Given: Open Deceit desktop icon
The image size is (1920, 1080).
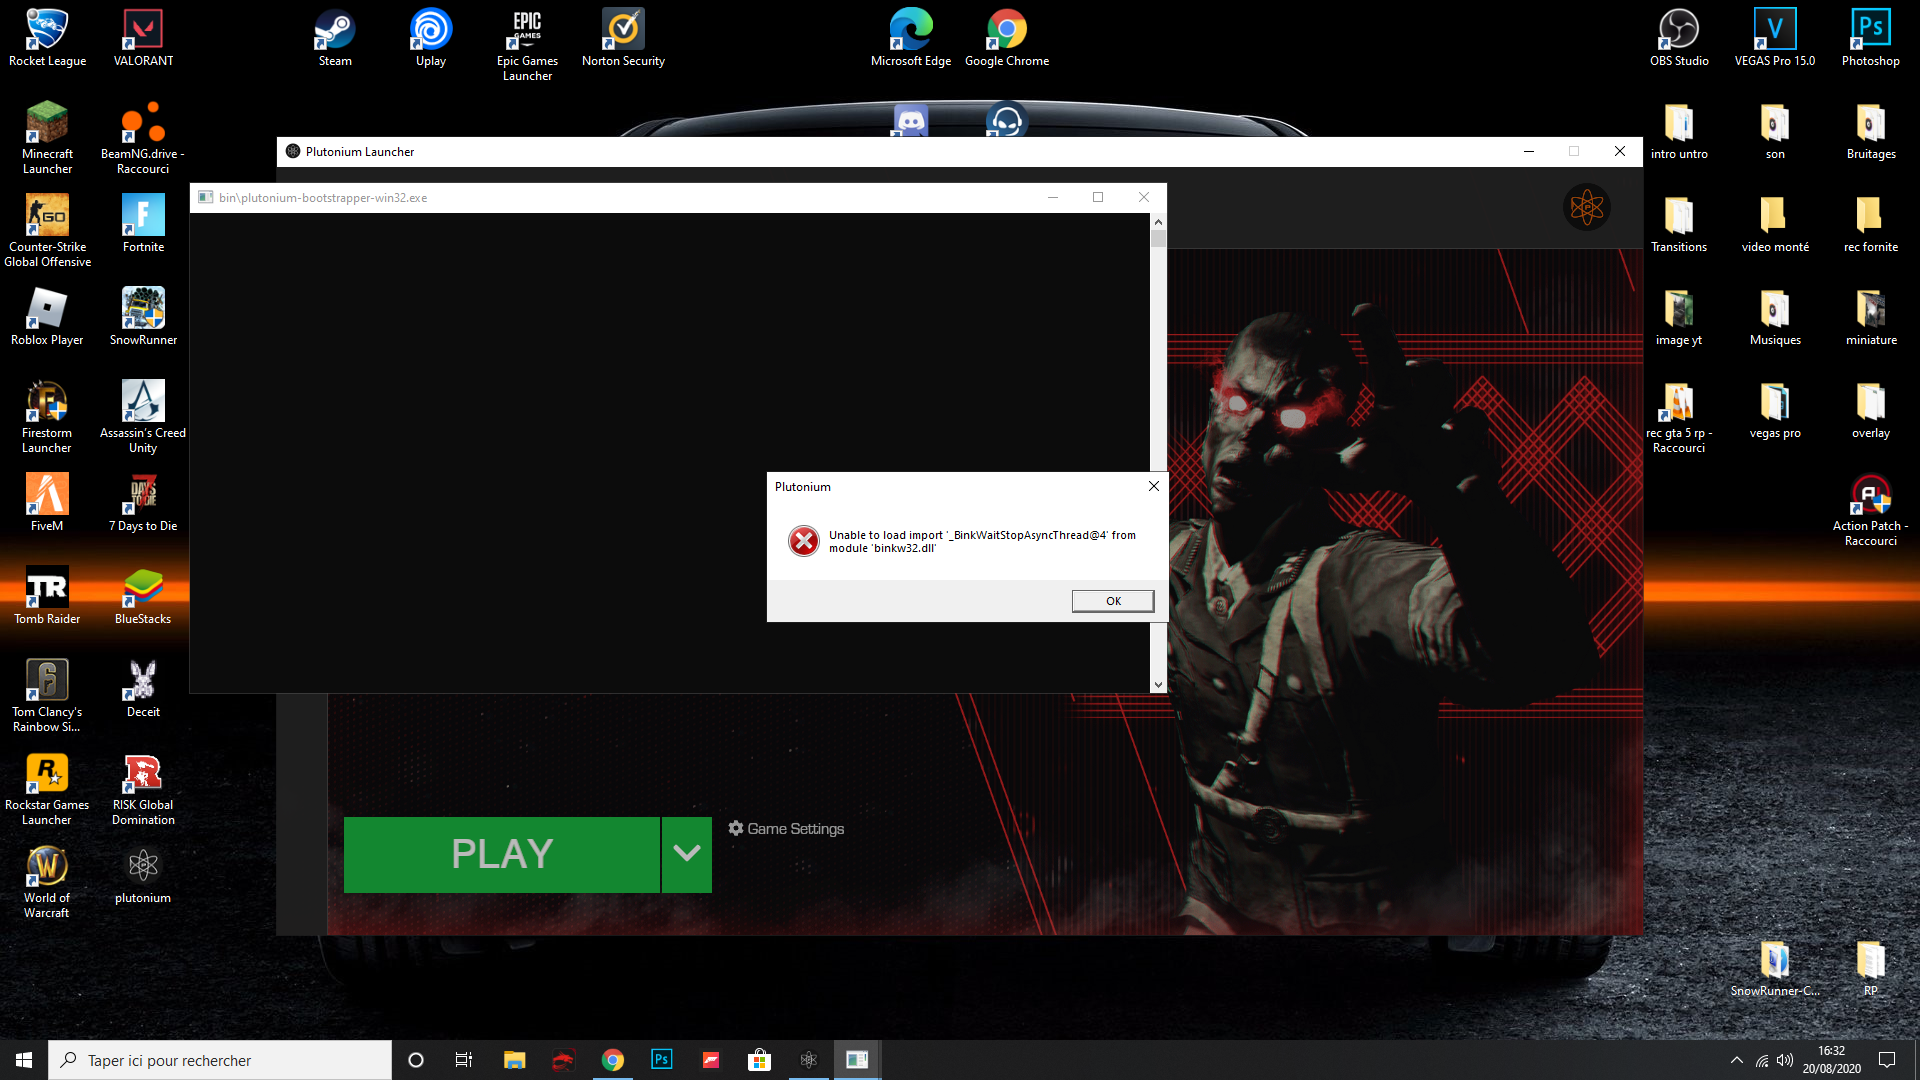Looking at the screenshot, I should (x=143, y=689).
